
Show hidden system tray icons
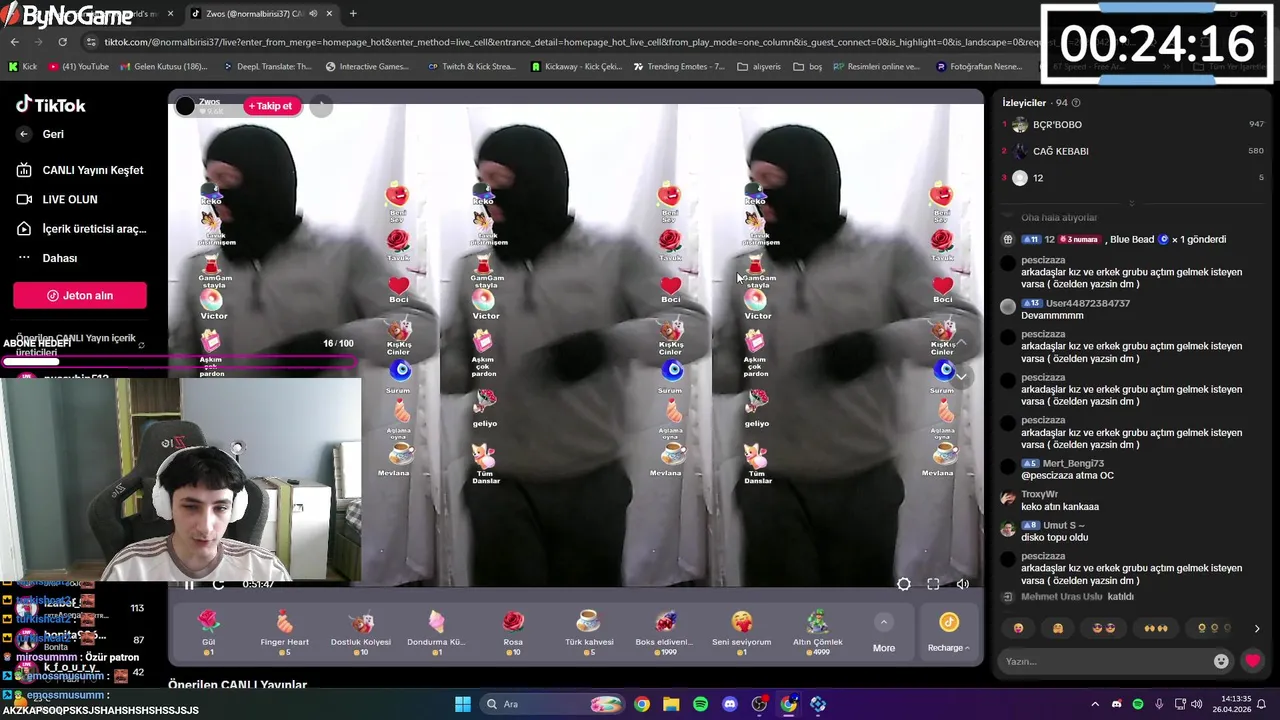[1095, 704]
